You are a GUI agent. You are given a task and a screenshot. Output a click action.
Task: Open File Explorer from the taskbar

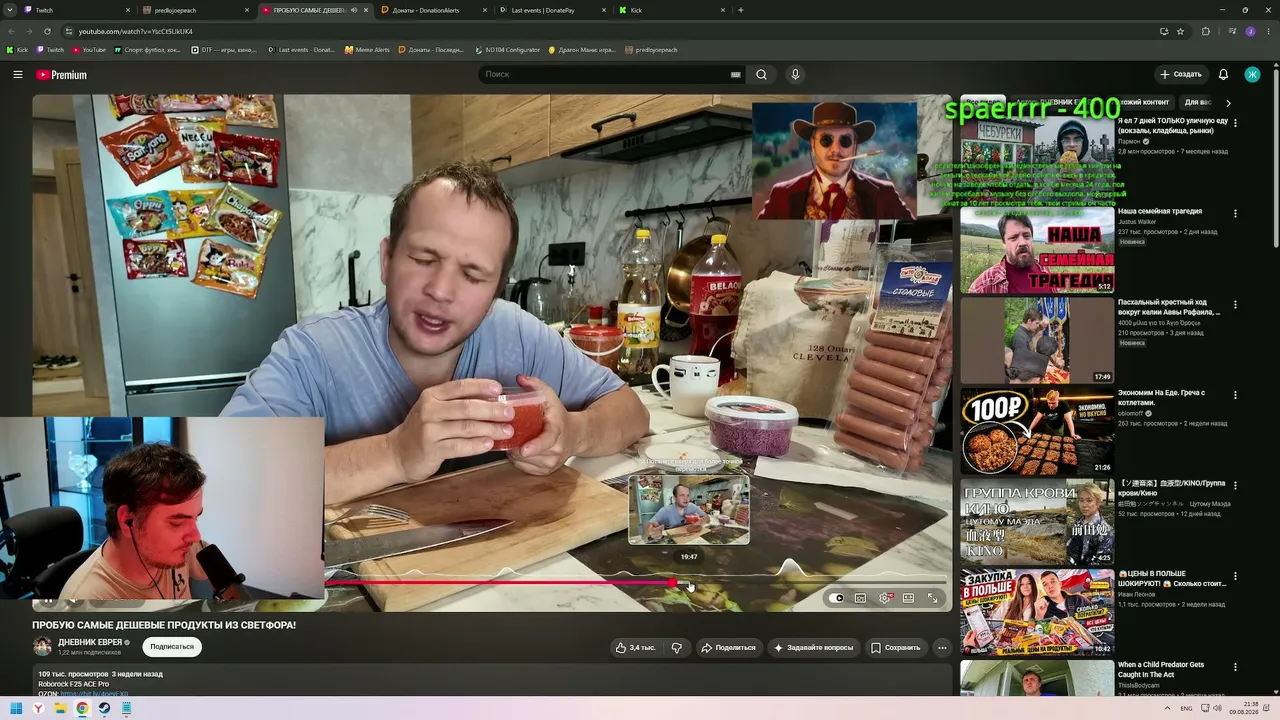point(60,709)
